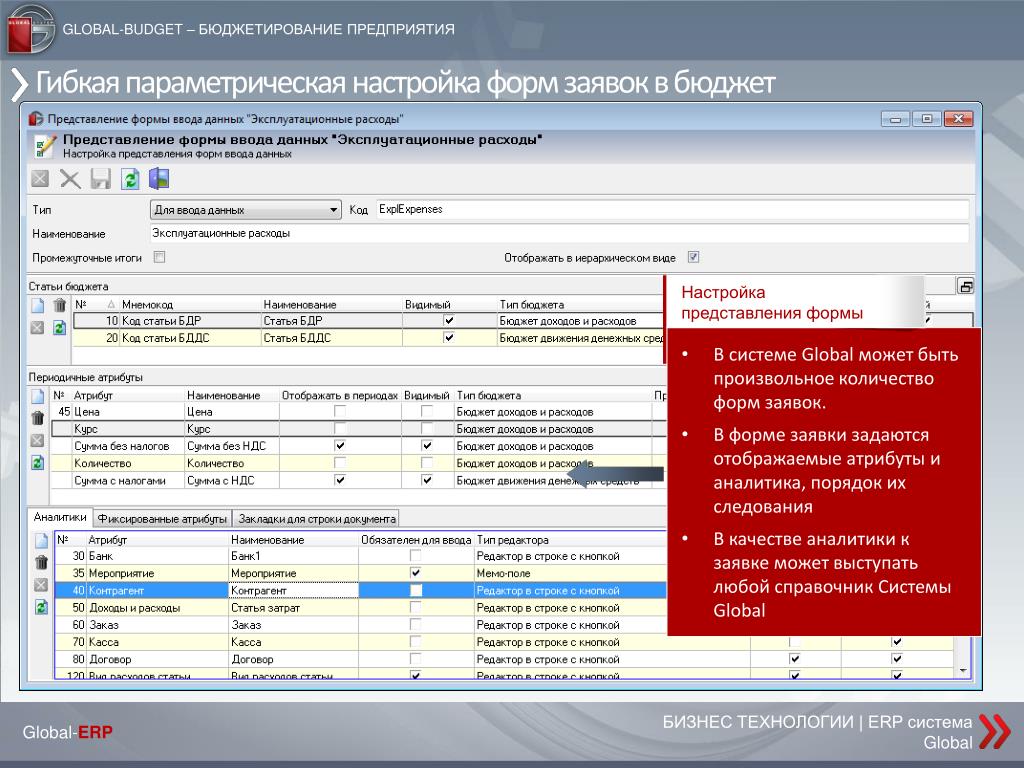
Task: Refresh the Аналитики table
Action: (x=41, y=607)
